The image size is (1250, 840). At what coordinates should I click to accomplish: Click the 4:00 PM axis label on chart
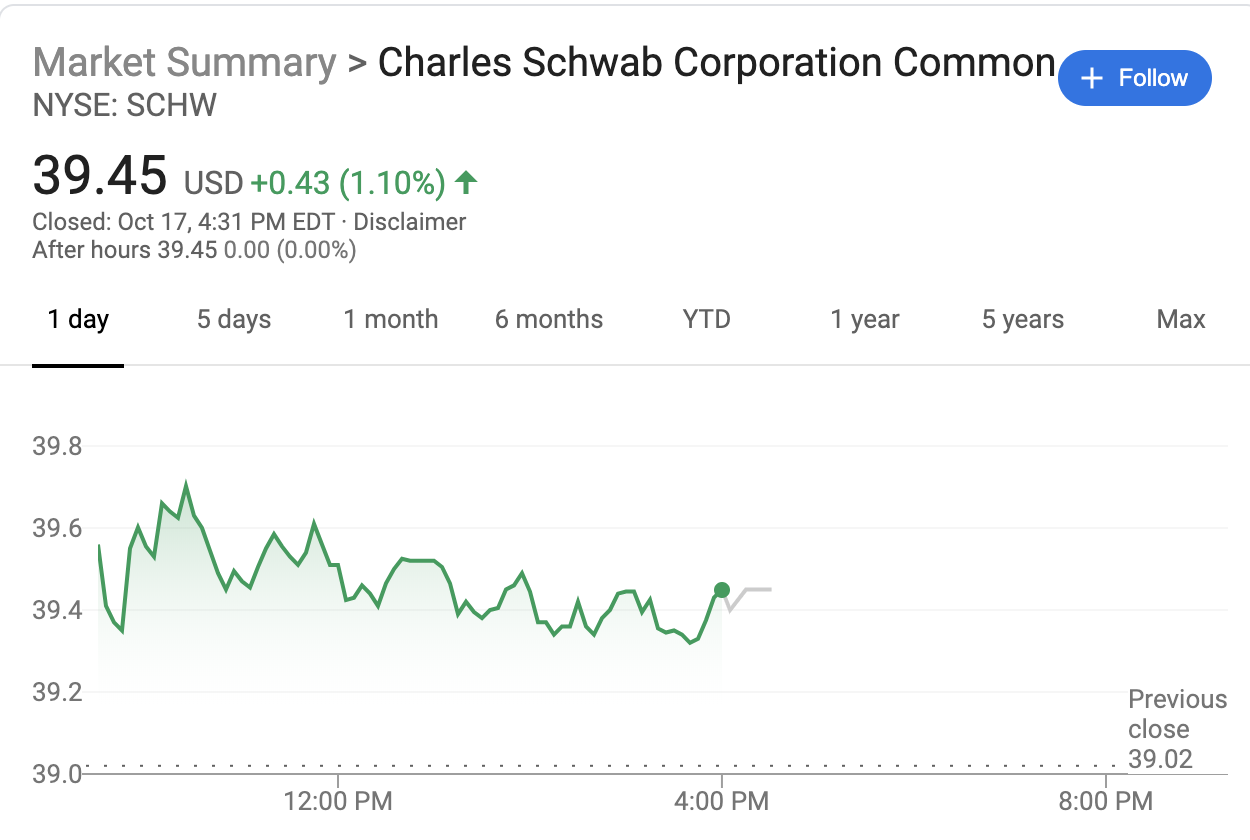[x=721, y=801]
